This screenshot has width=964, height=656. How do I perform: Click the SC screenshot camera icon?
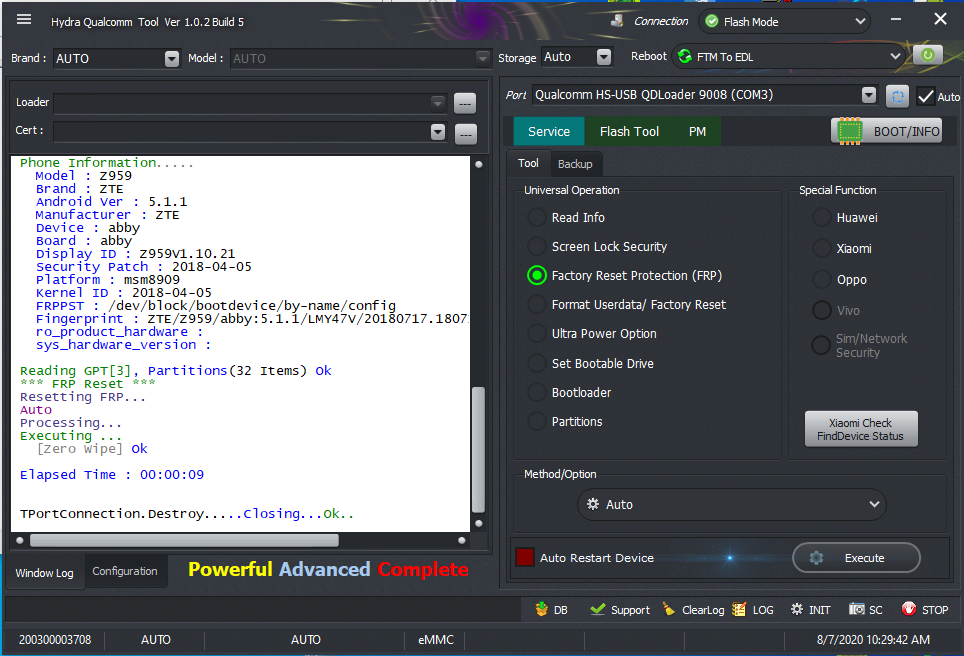coord(856,609)
